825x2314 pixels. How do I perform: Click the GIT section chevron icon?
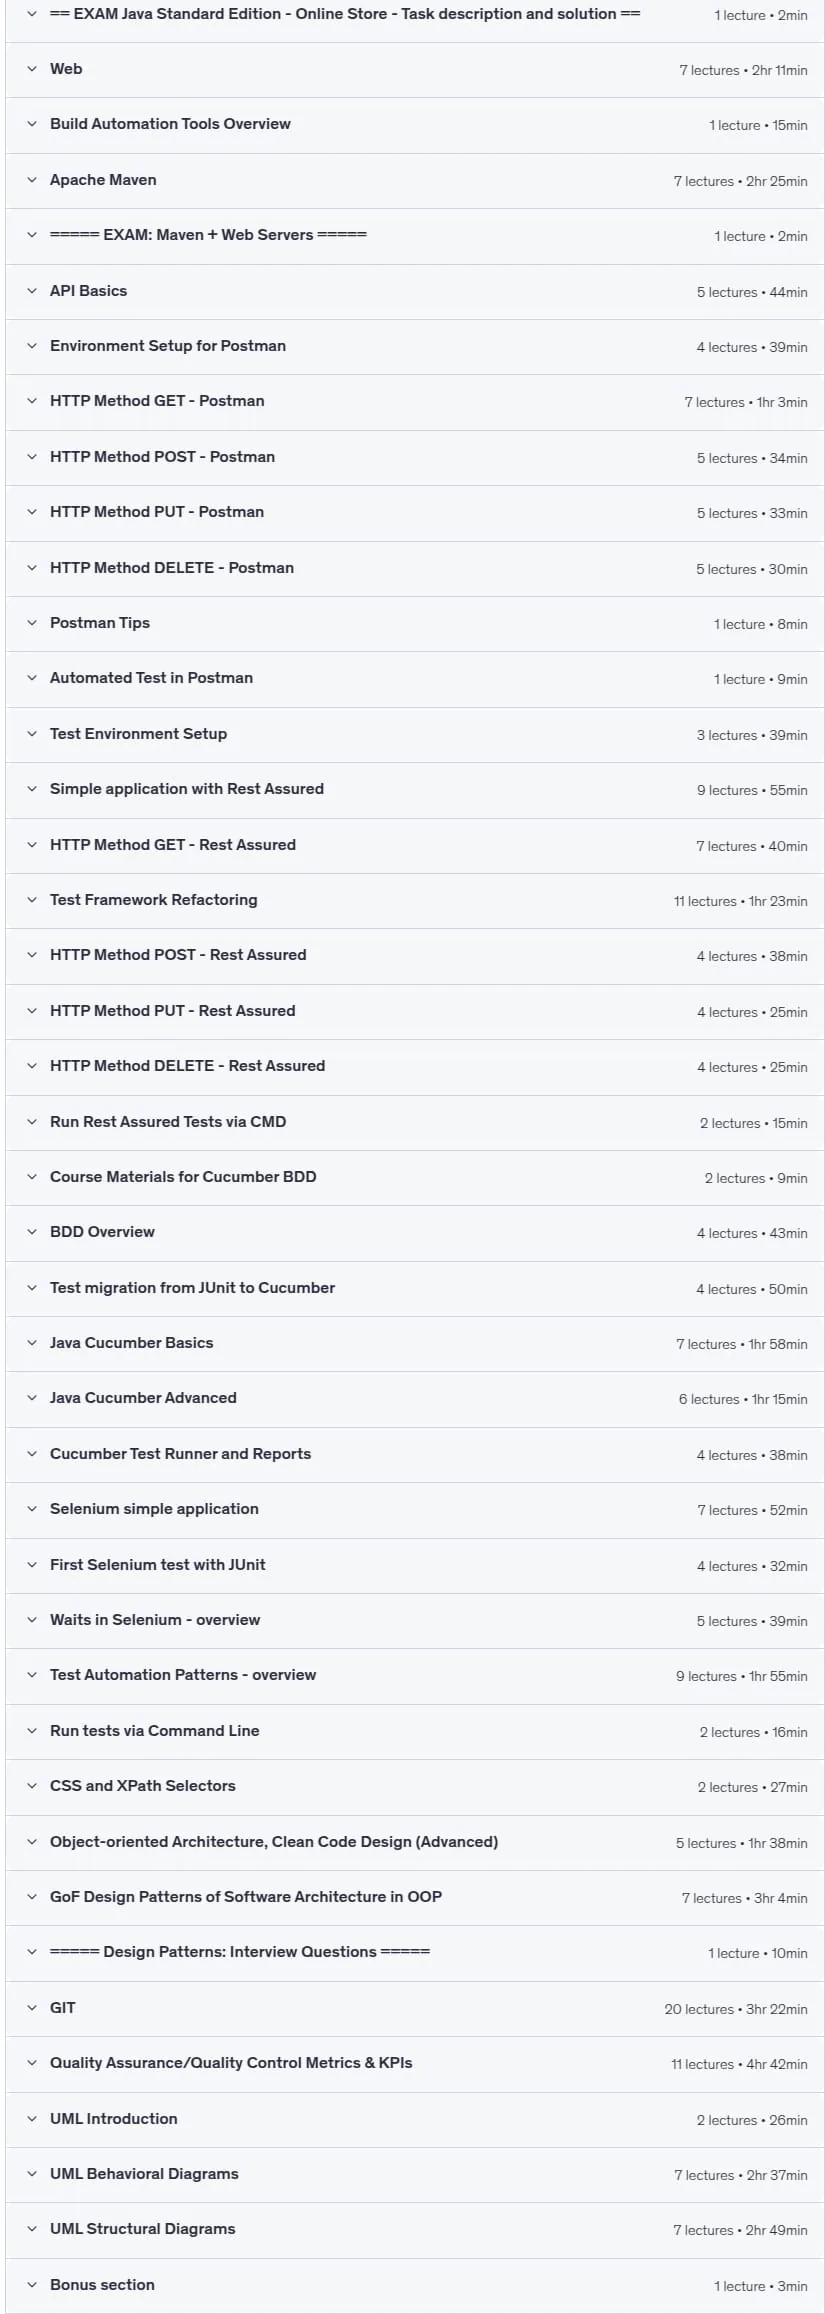click(x=31, y=2008)
